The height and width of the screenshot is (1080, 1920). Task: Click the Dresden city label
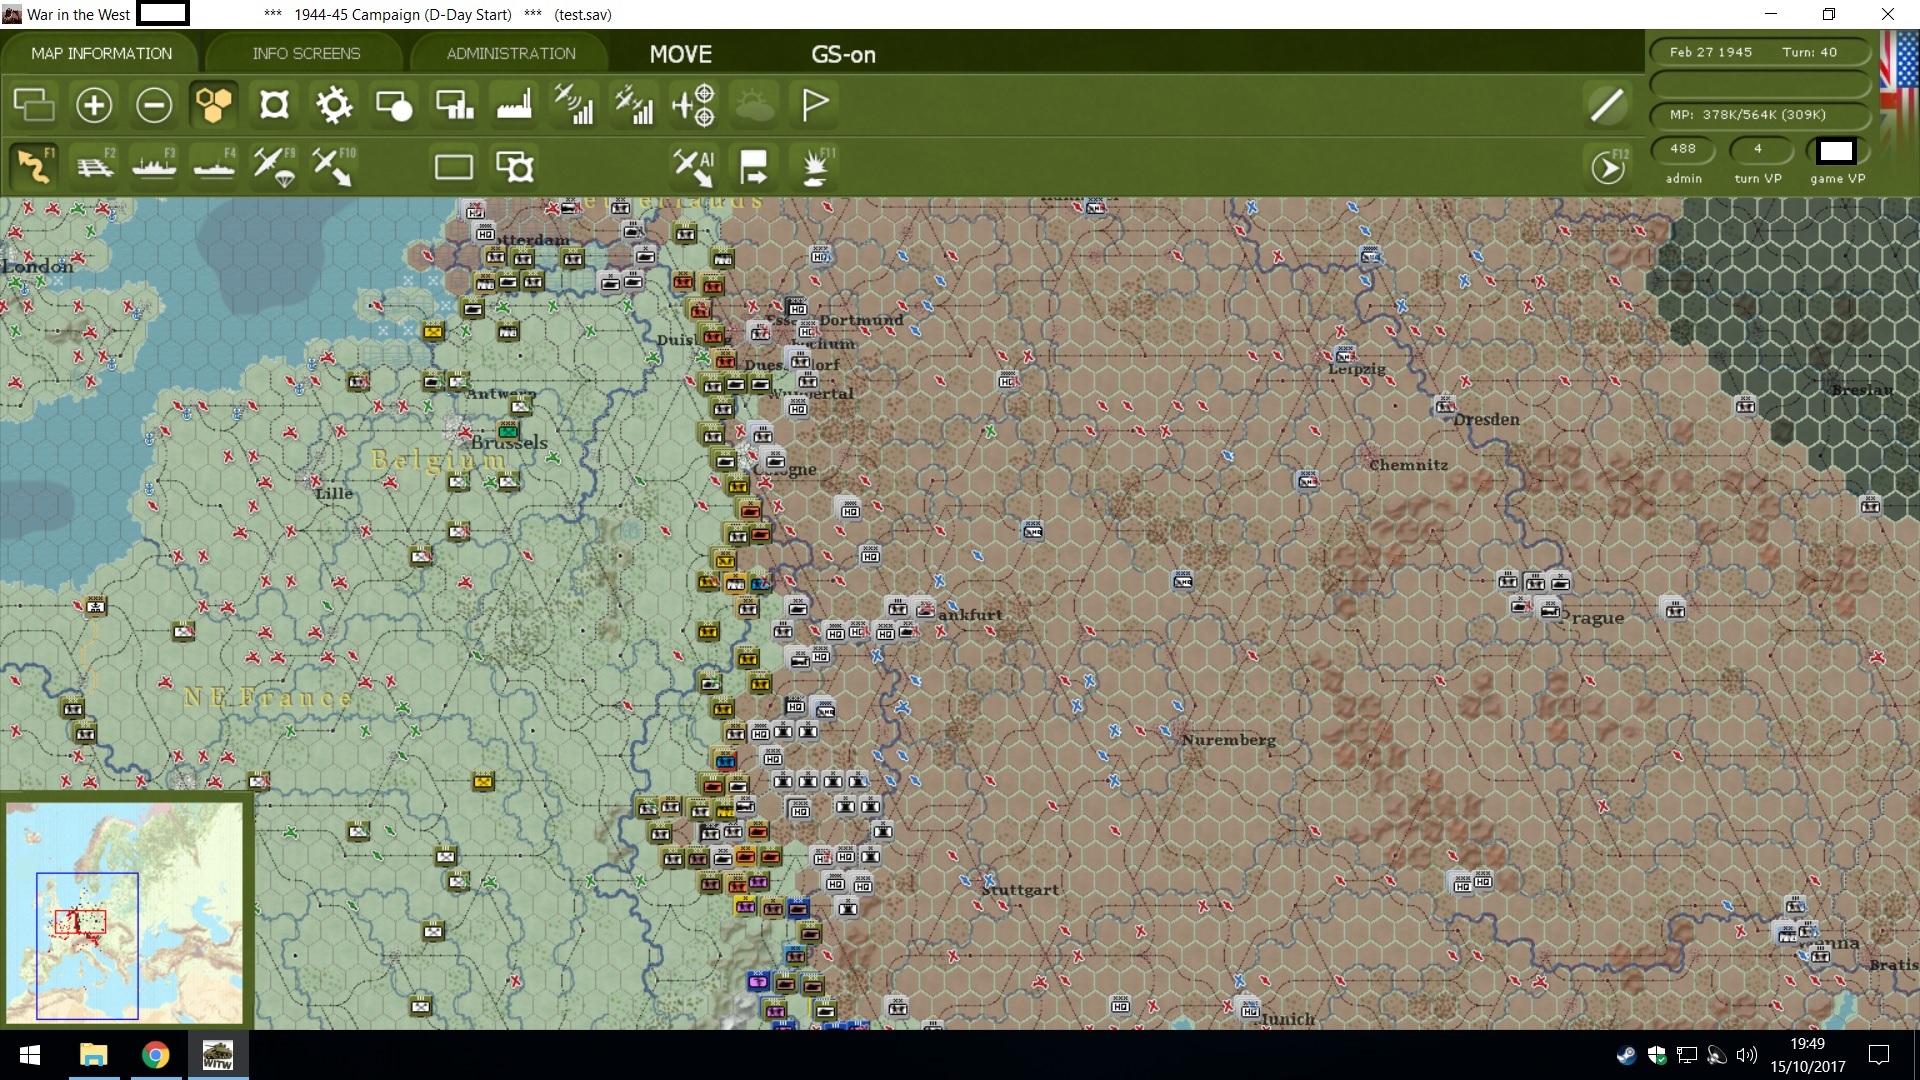pos(1486,419)
